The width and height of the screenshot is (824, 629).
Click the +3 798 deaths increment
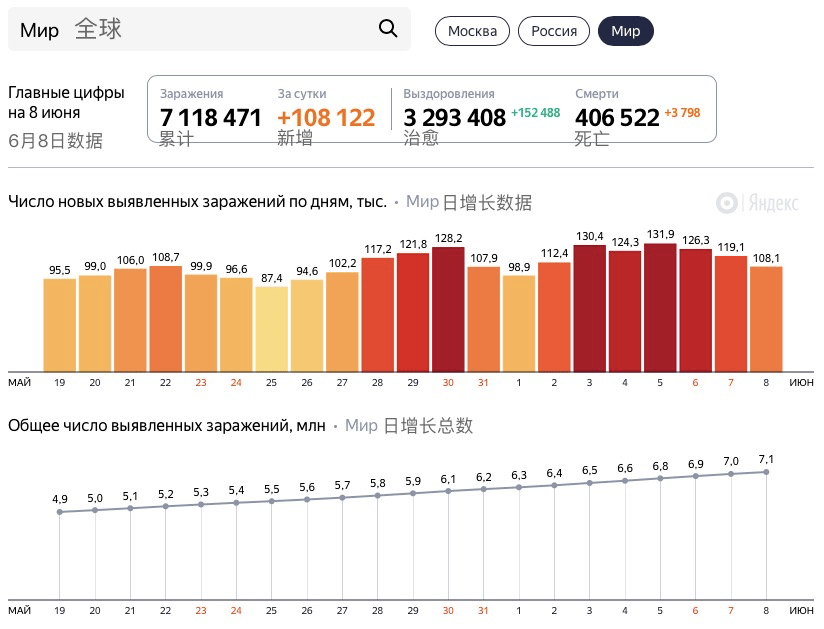click(x=682, y=113)
